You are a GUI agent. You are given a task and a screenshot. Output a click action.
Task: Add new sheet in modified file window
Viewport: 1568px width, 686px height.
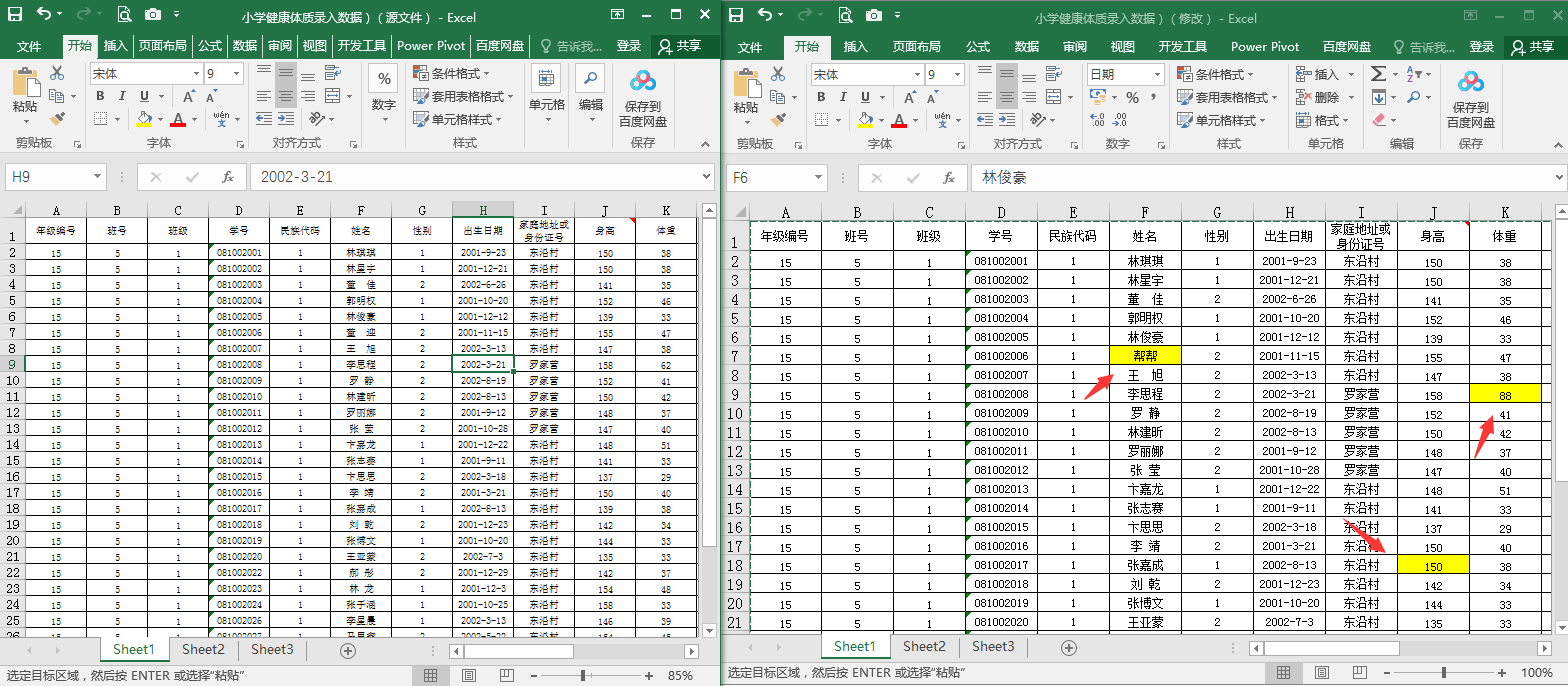(x=1069, y=647)
